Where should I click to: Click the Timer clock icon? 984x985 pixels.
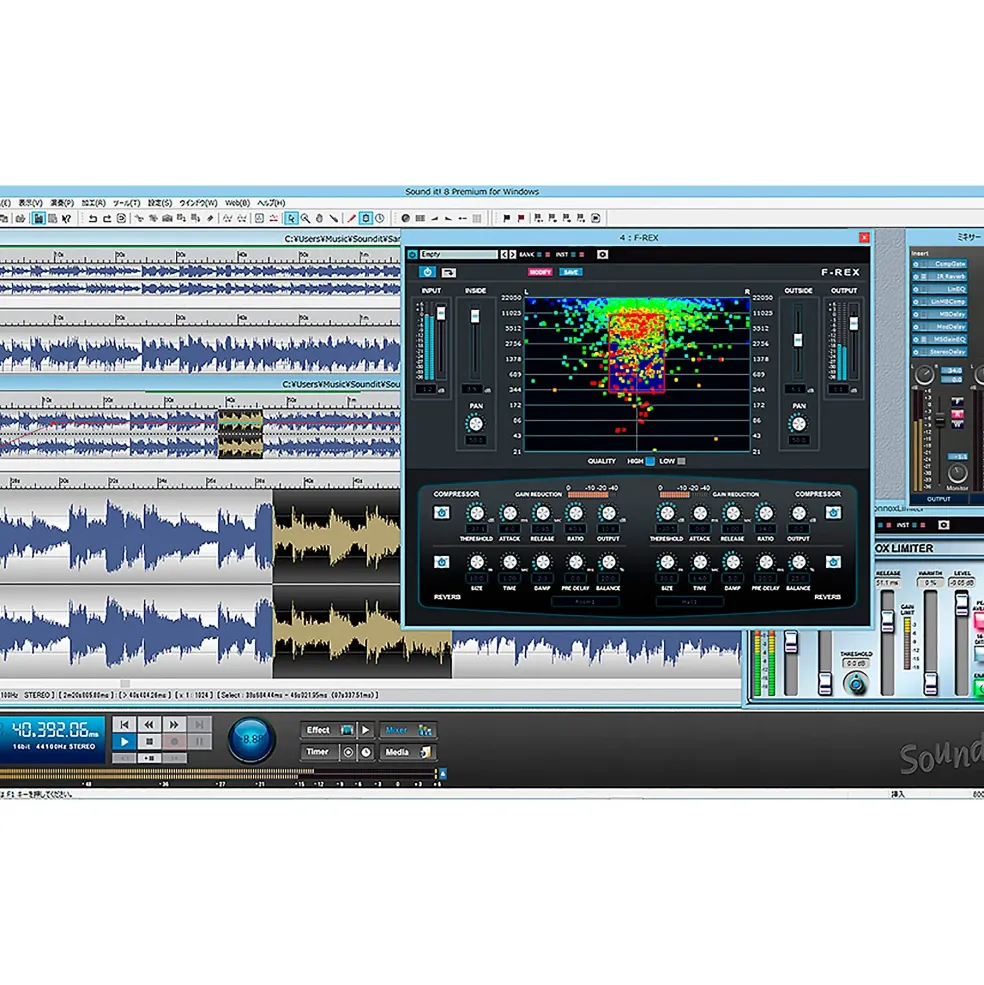coord(366,752)
